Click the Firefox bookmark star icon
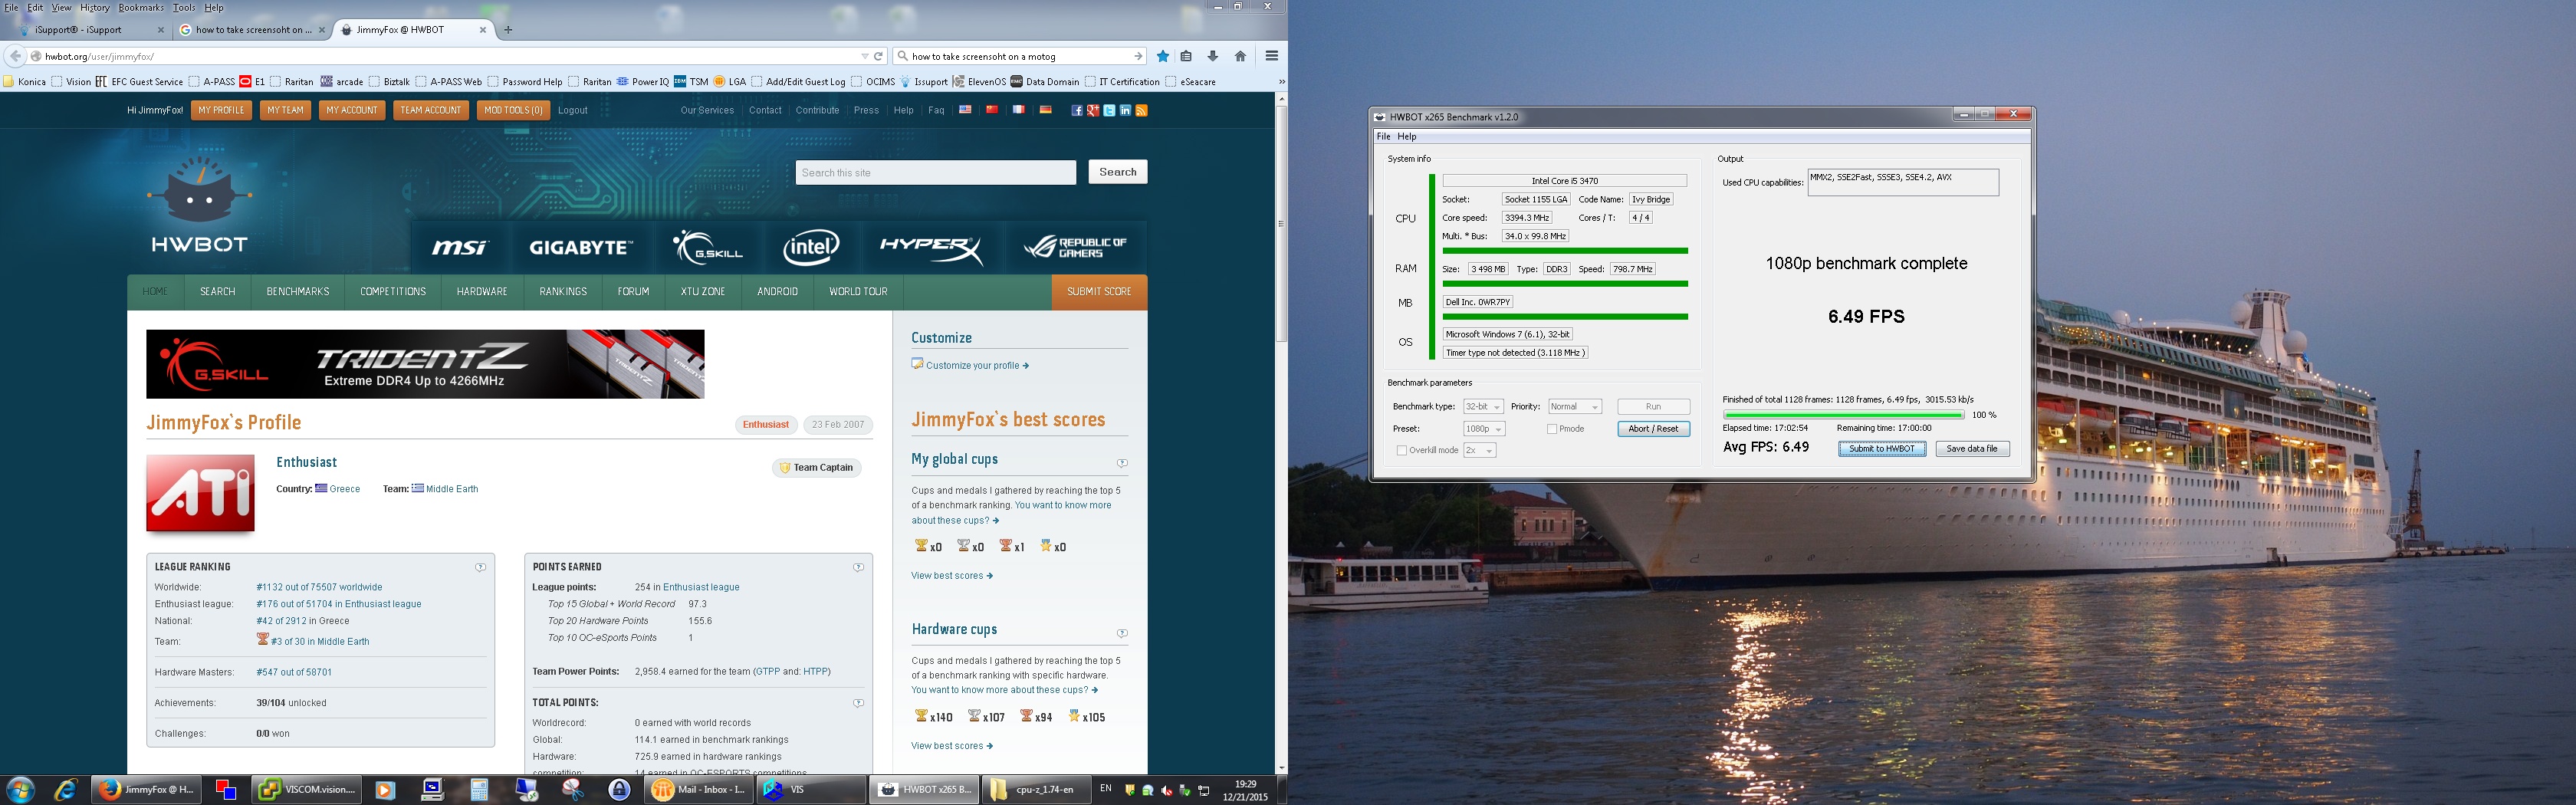The image size is (2576, 805). point(1162,56)
